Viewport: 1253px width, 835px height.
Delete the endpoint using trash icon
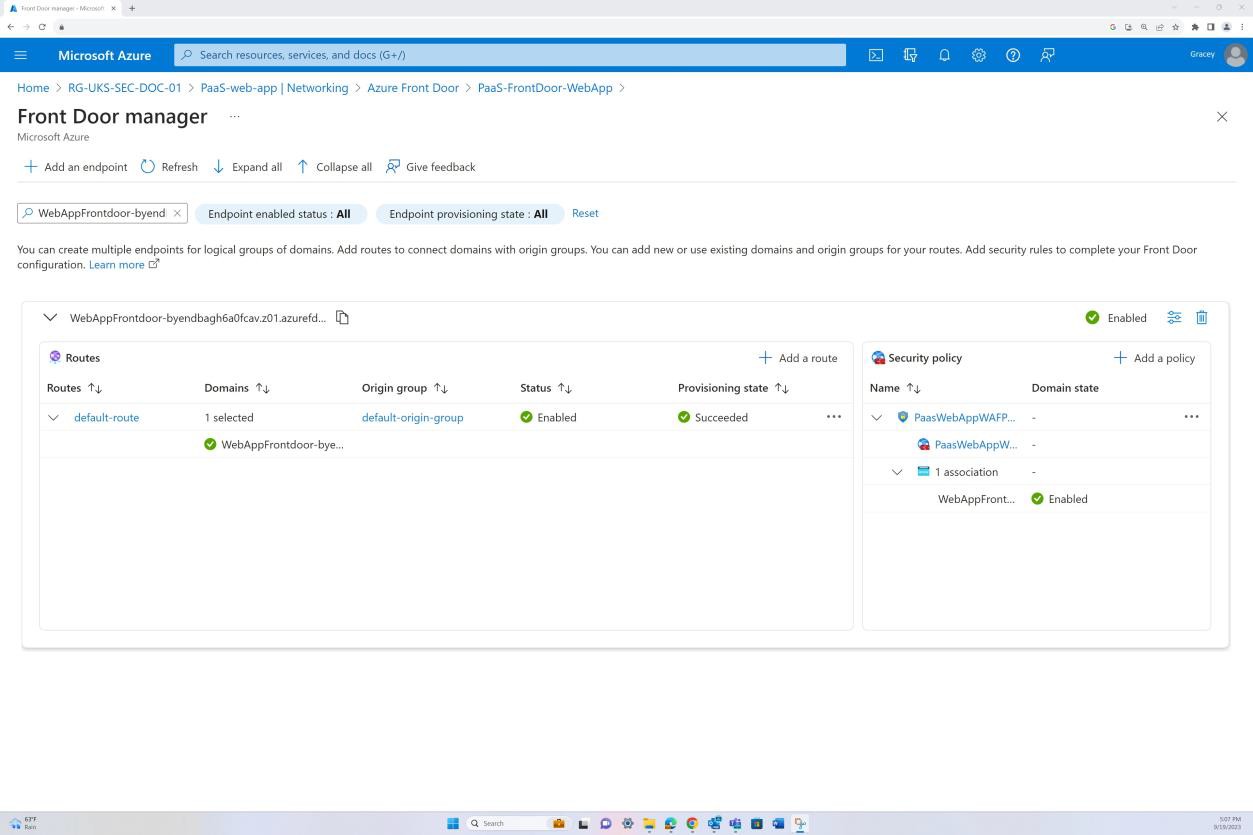click(x=1201, y=317)
